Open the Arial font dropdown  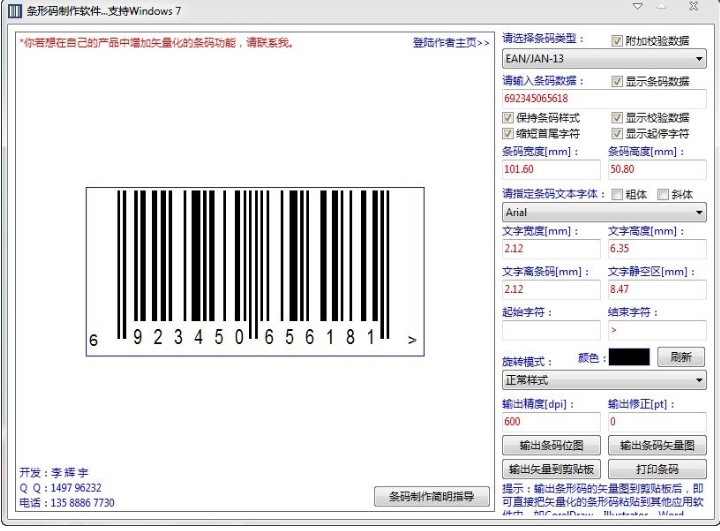click(604, 213)
